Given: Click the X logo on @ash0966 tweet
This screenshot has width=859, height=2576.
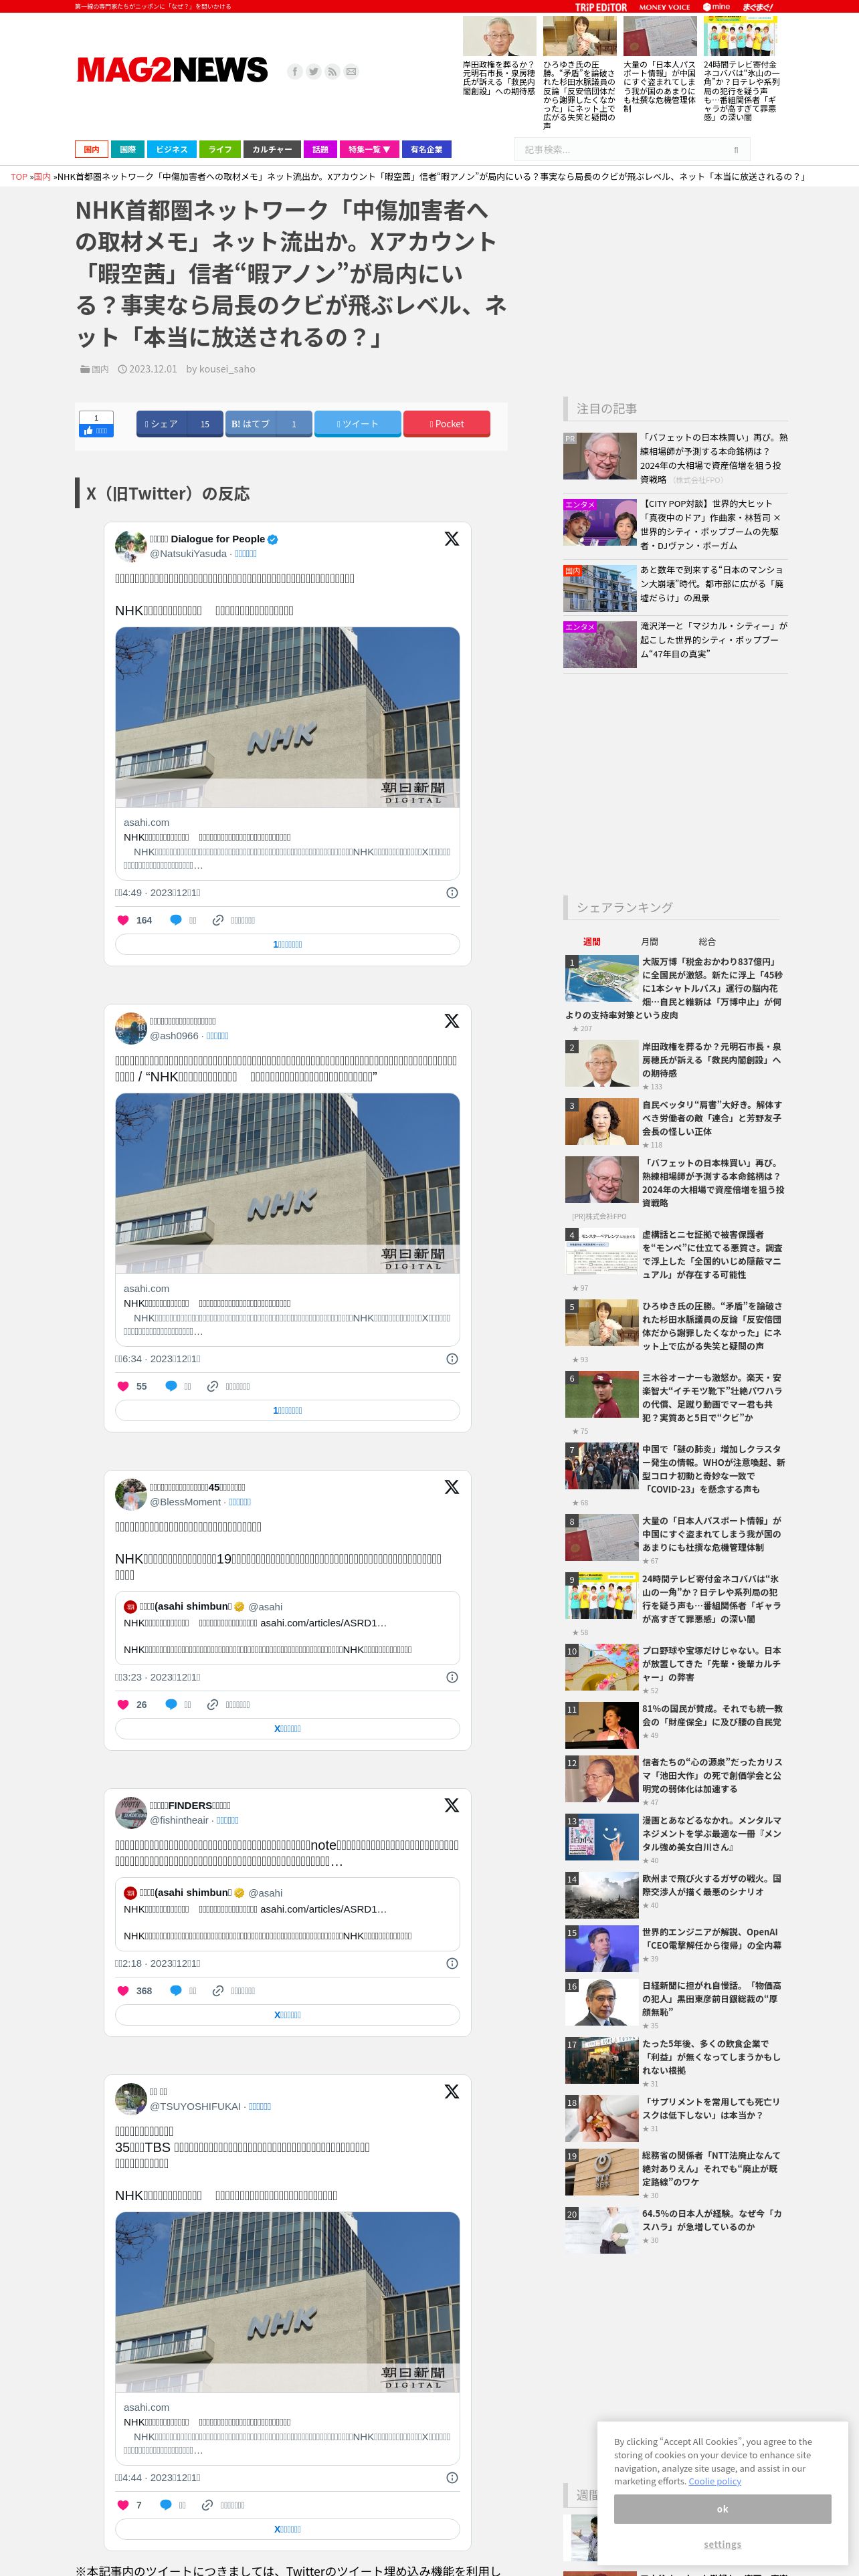Looking at the screenshot, I should click(x=452, y=1020).
